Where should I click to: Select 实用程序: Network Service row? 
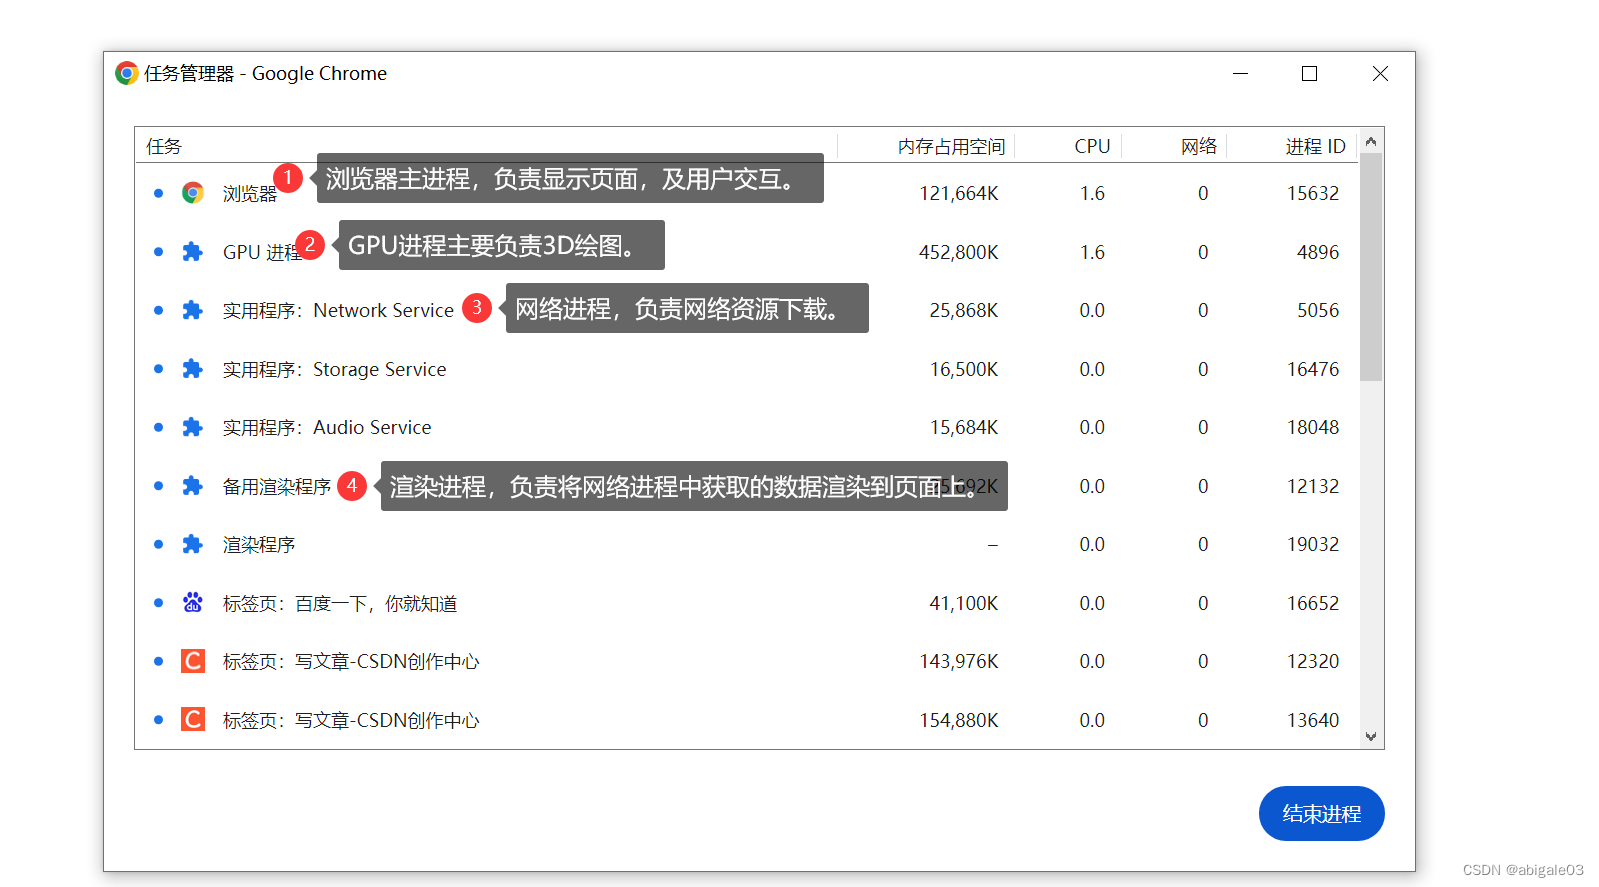pos(747,310)
